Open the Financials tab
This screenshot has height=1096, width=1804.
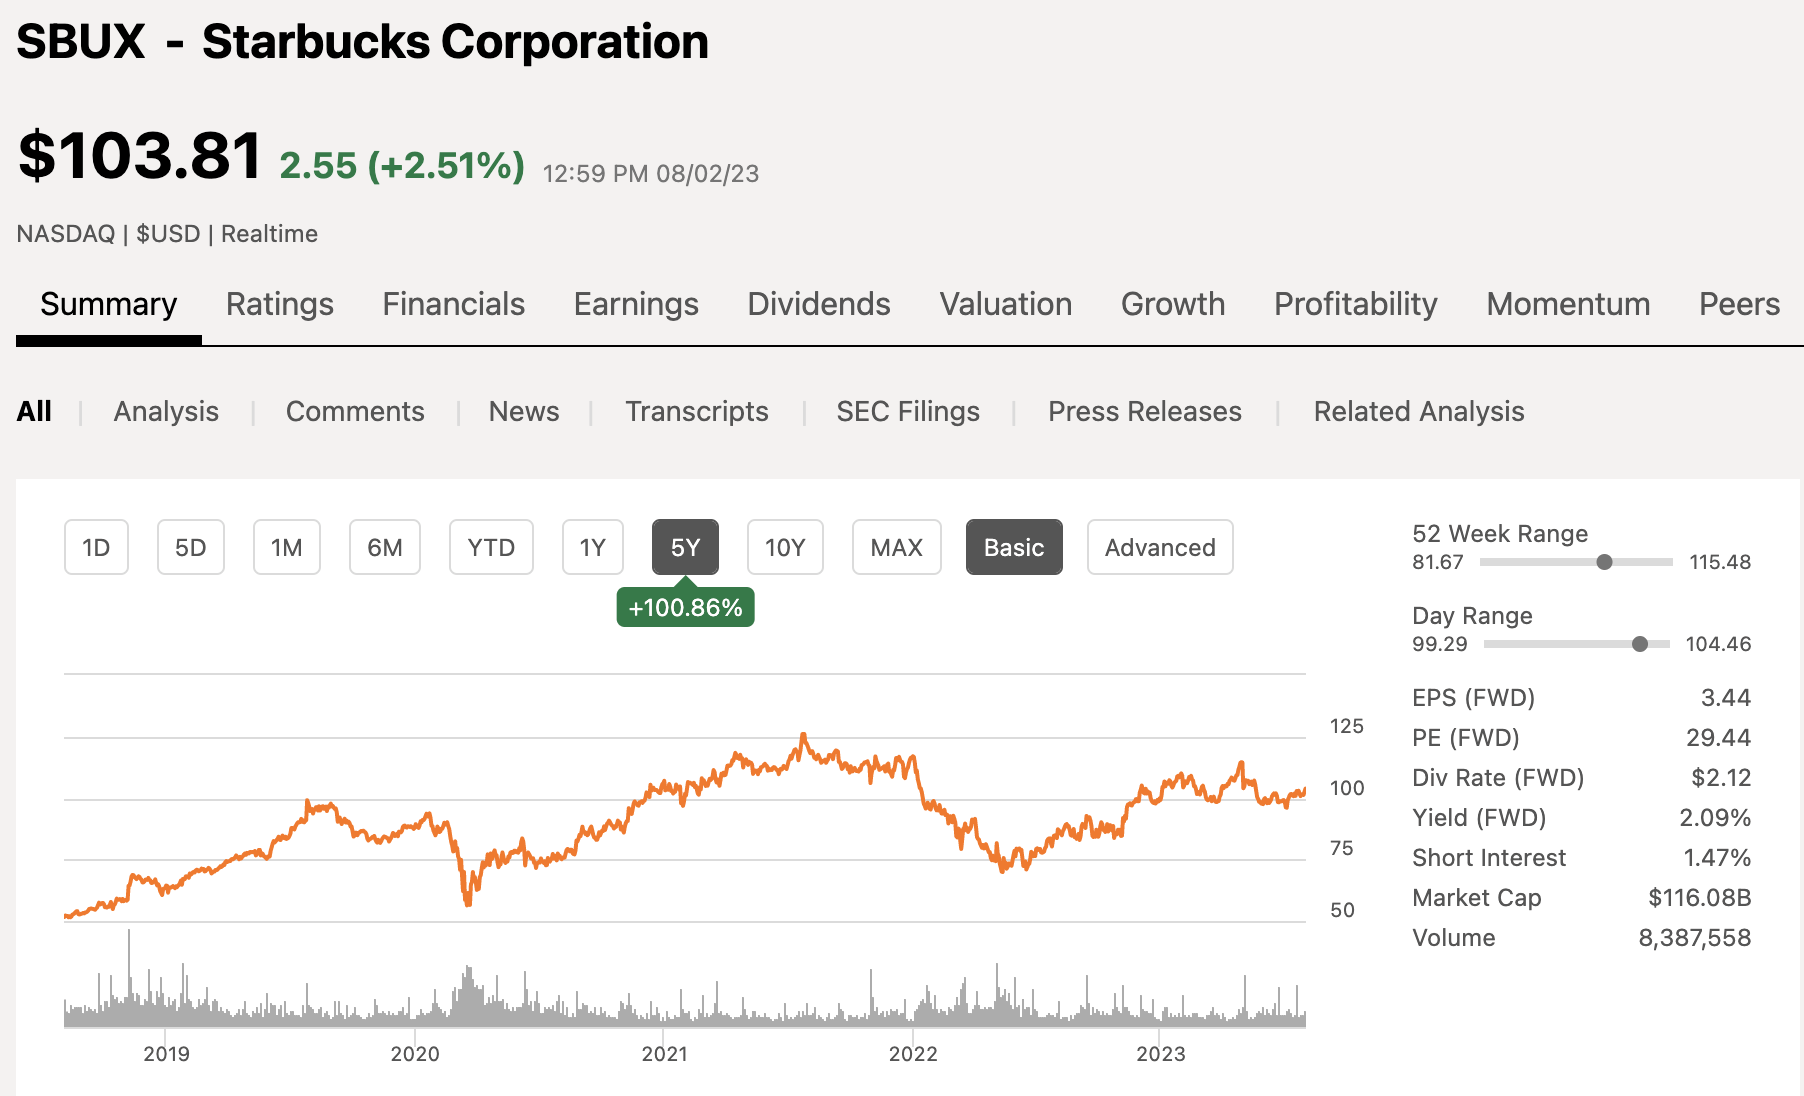point(454,304)
